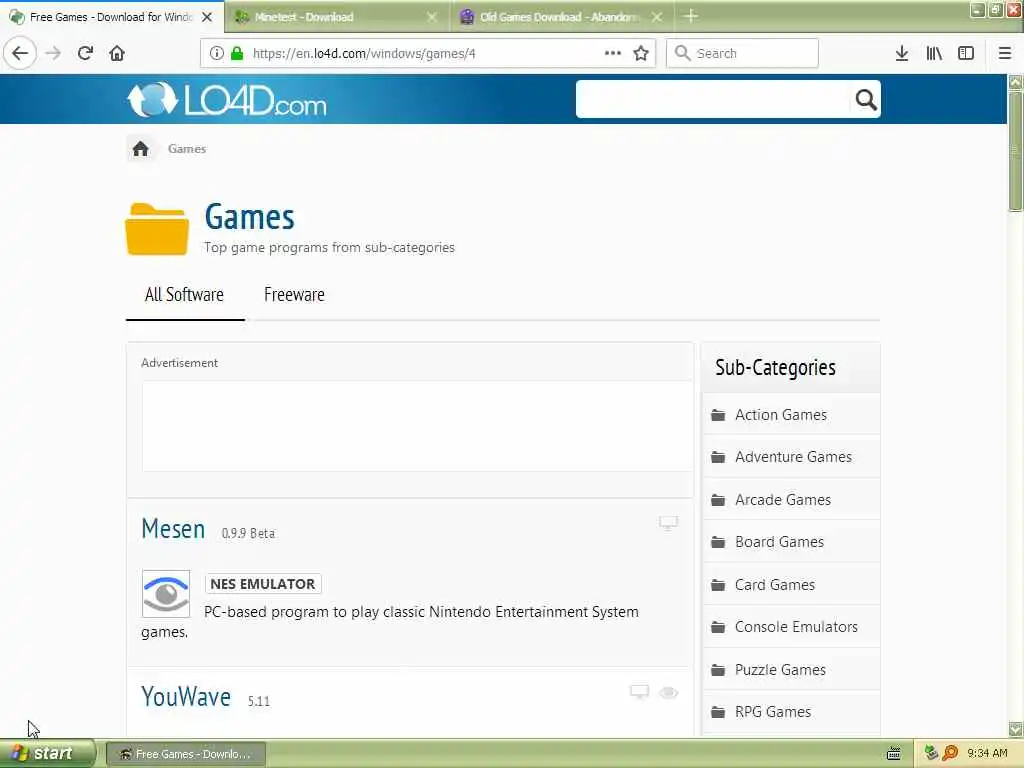Click the keyboard icon in taskbar
Image resolution: width=1024 pixels, height=768 pixels.
[894, 754]
